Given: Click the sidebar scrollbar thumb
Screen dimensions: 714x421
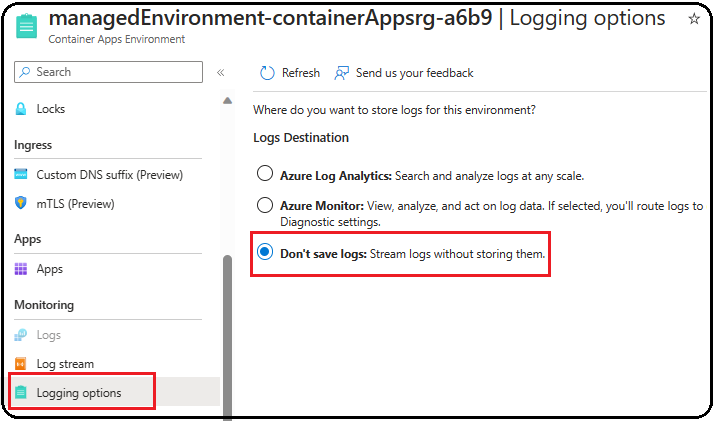Looking at the screenshot, I should point(228,337).
